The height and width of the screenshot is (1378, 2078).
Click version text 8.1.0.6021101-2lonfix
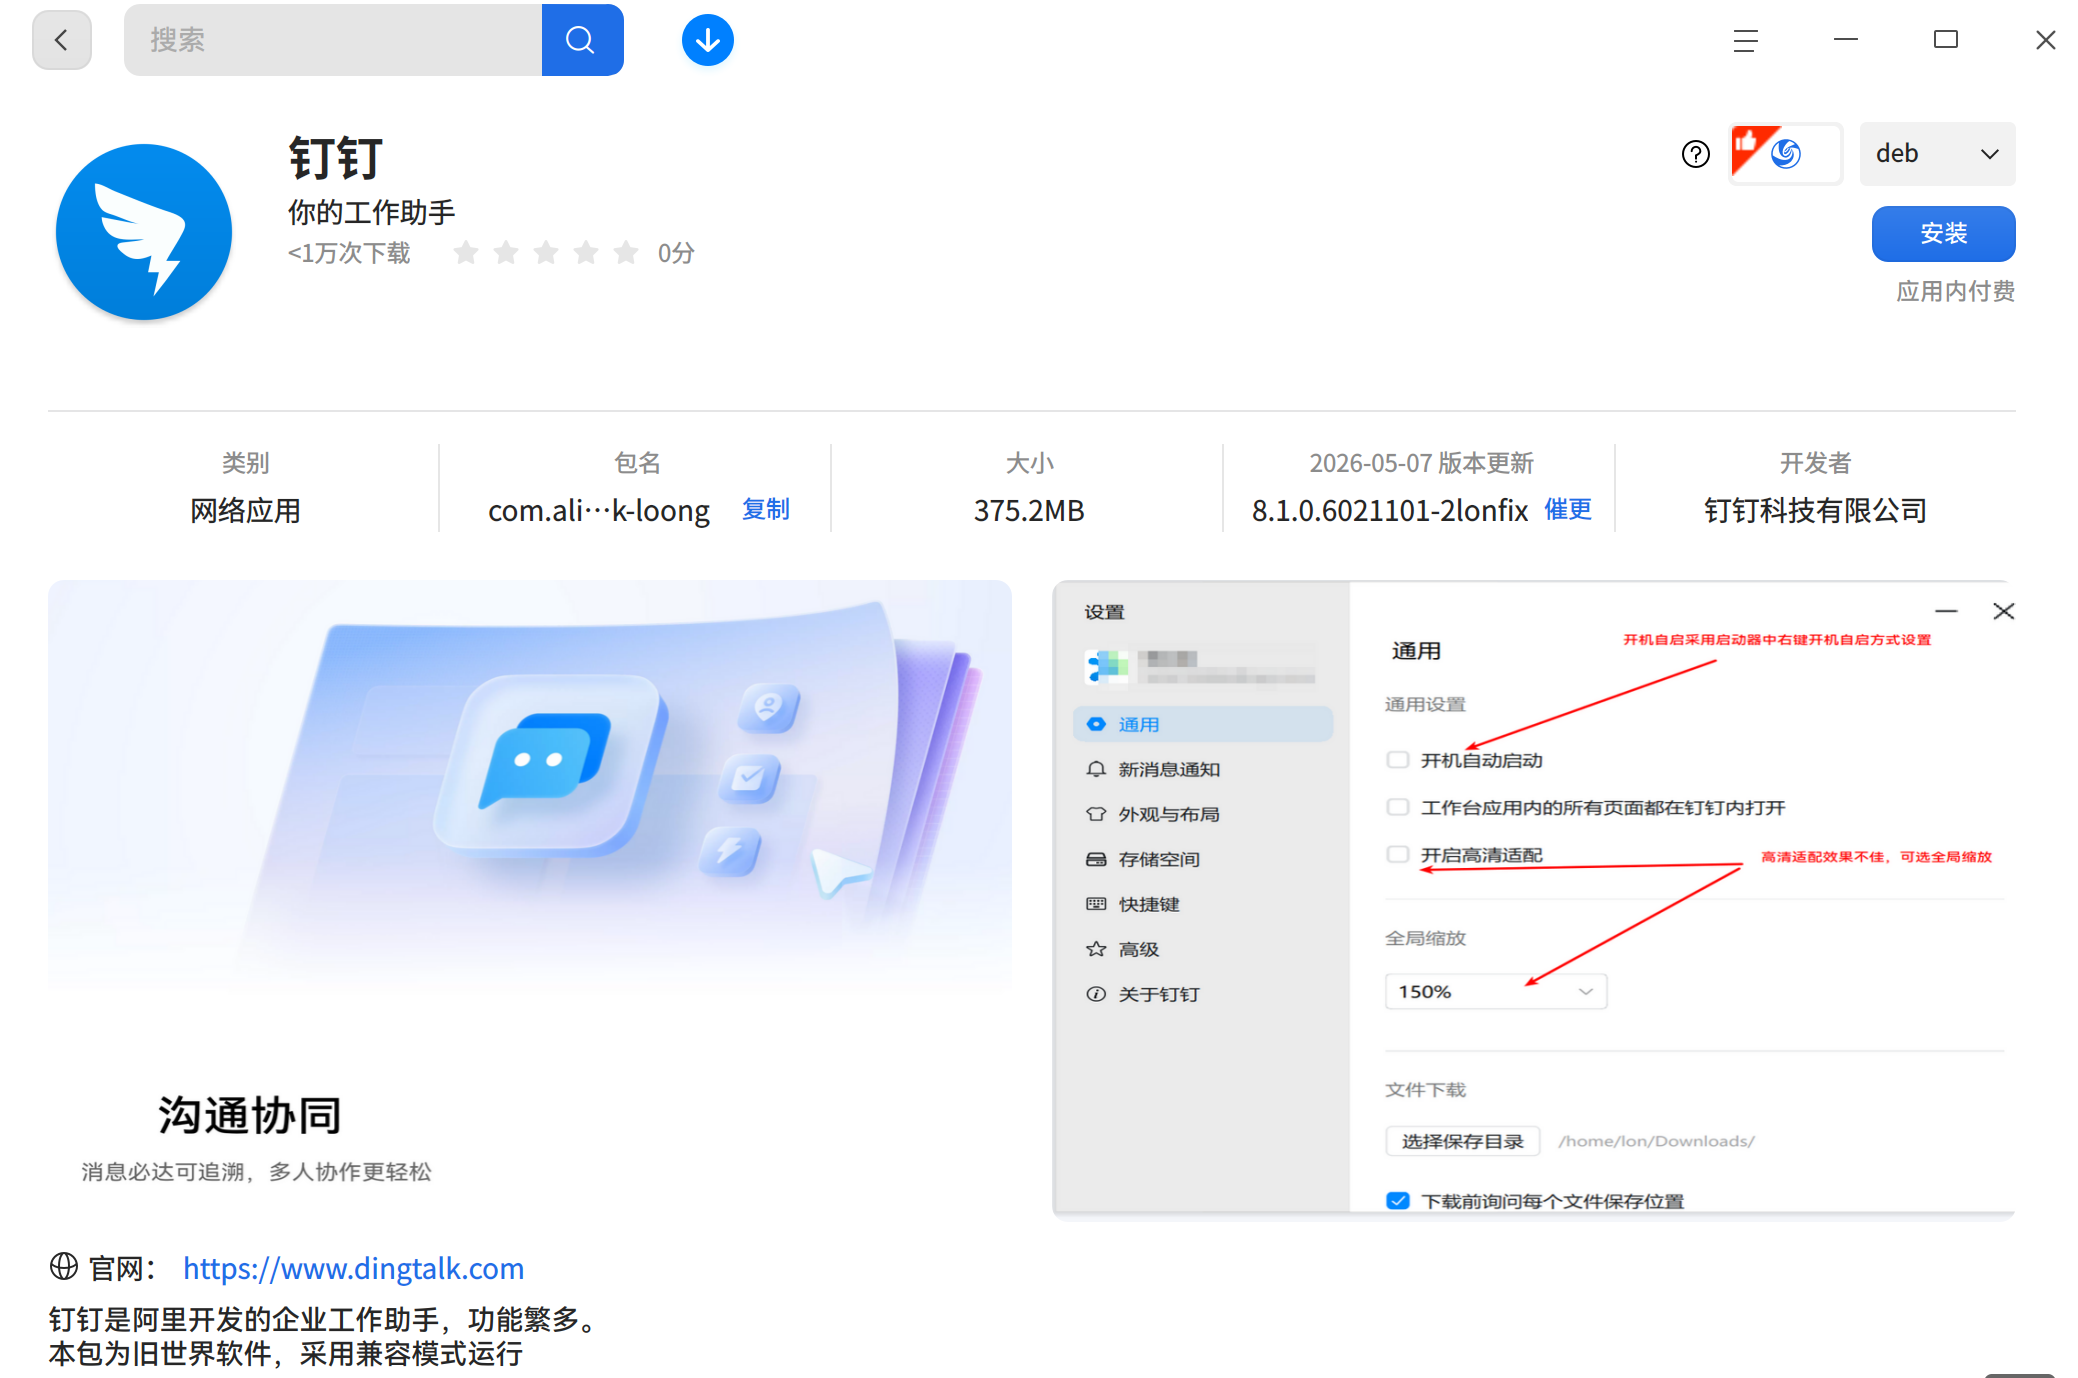click(x=1390, y=510)
